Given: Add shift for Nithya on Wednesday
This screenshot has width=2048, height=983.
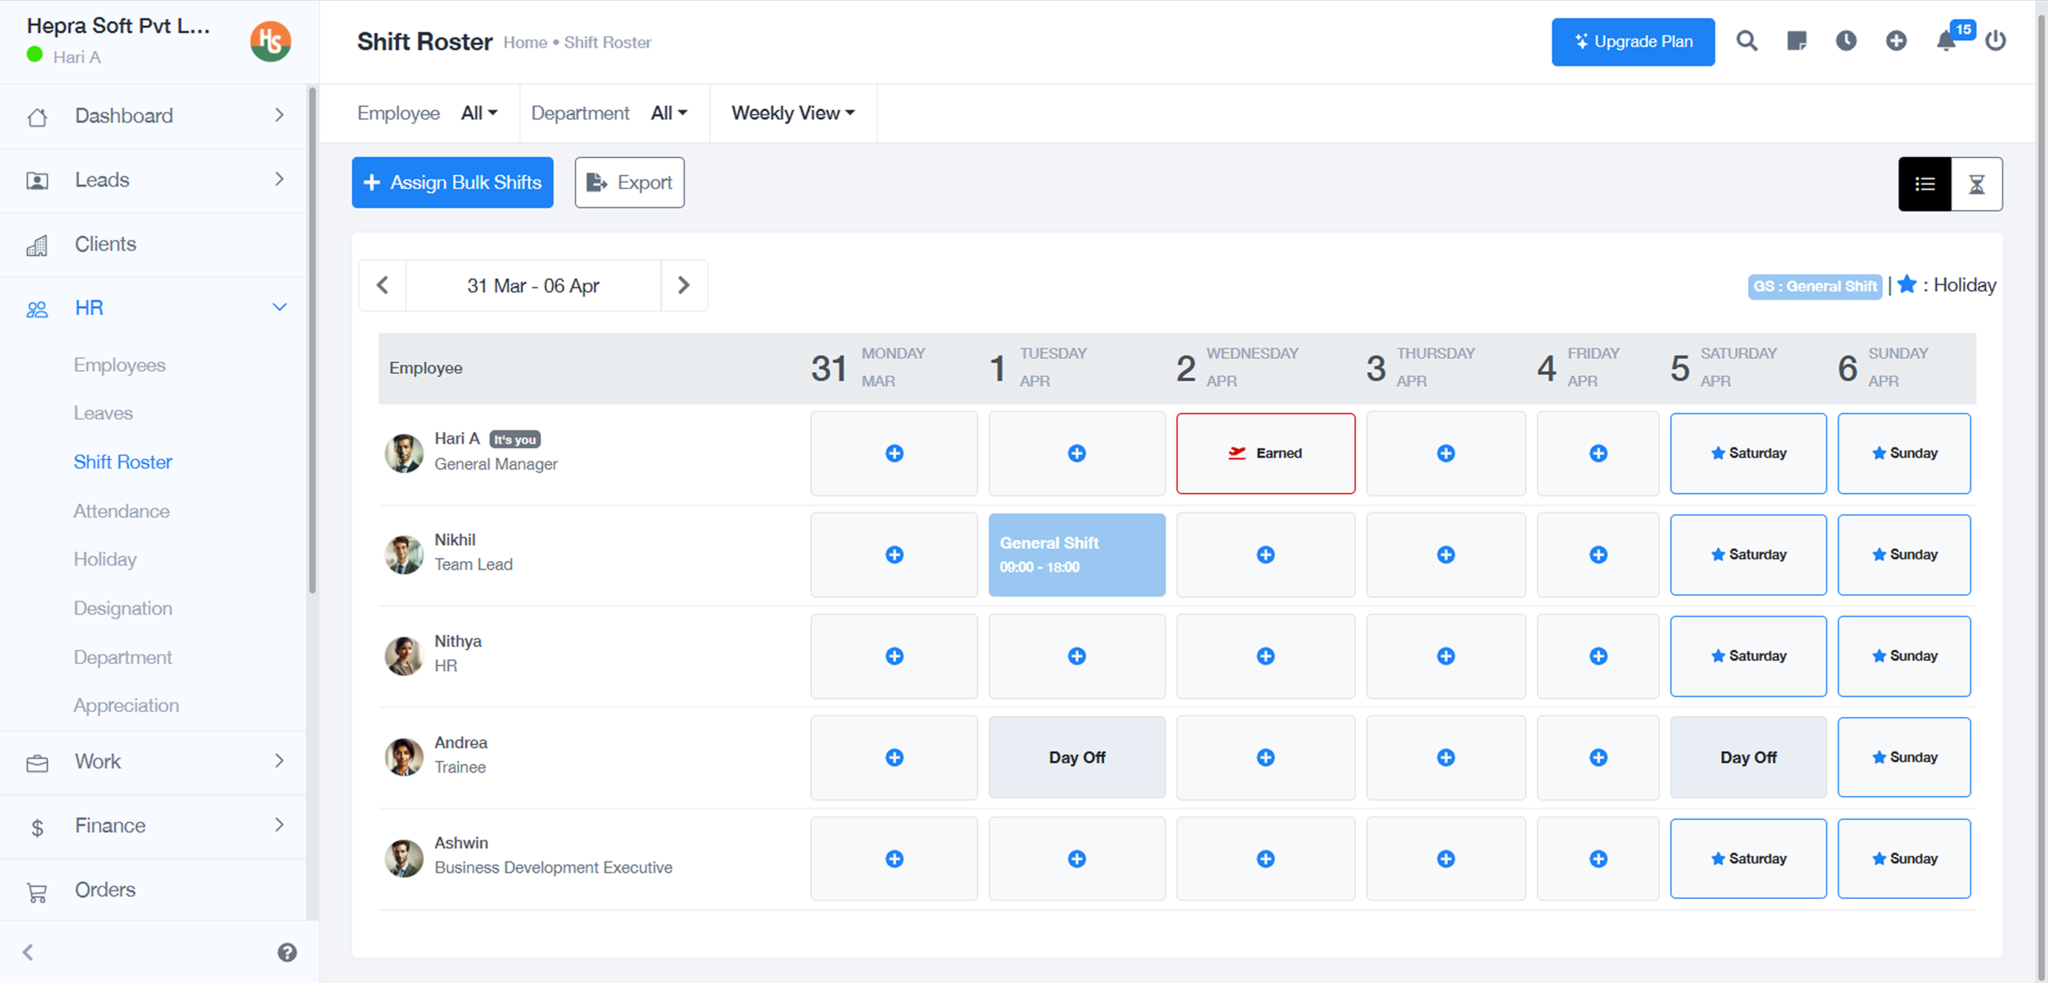Looking at the screenshot, I should pos(1265,656).
